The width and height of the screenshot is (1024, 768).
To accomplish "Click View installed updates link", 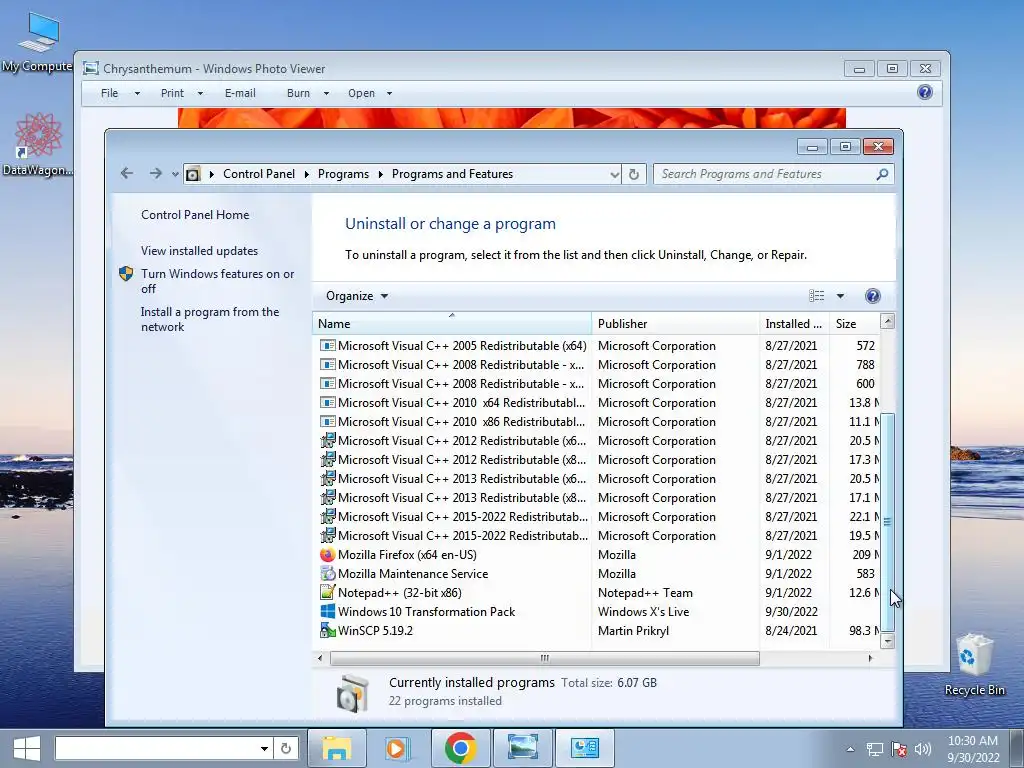I will (x=199, y=251).
